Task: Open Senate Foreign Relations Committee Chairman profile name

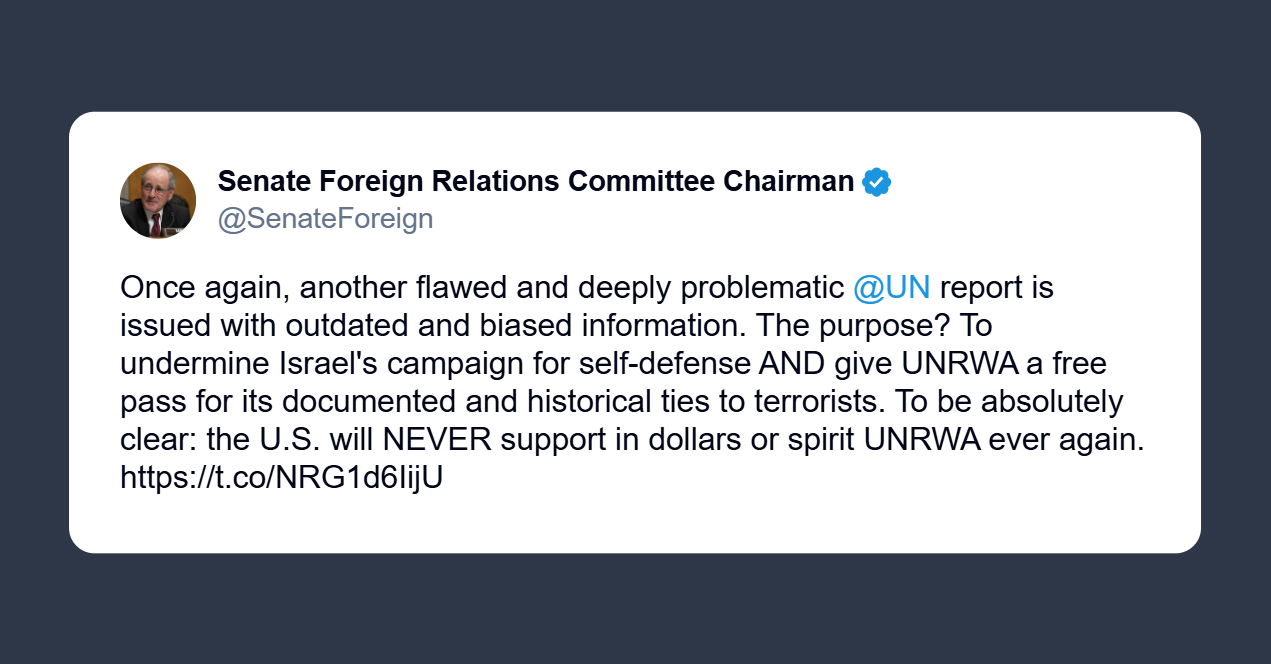Action: tap(535, 182)
